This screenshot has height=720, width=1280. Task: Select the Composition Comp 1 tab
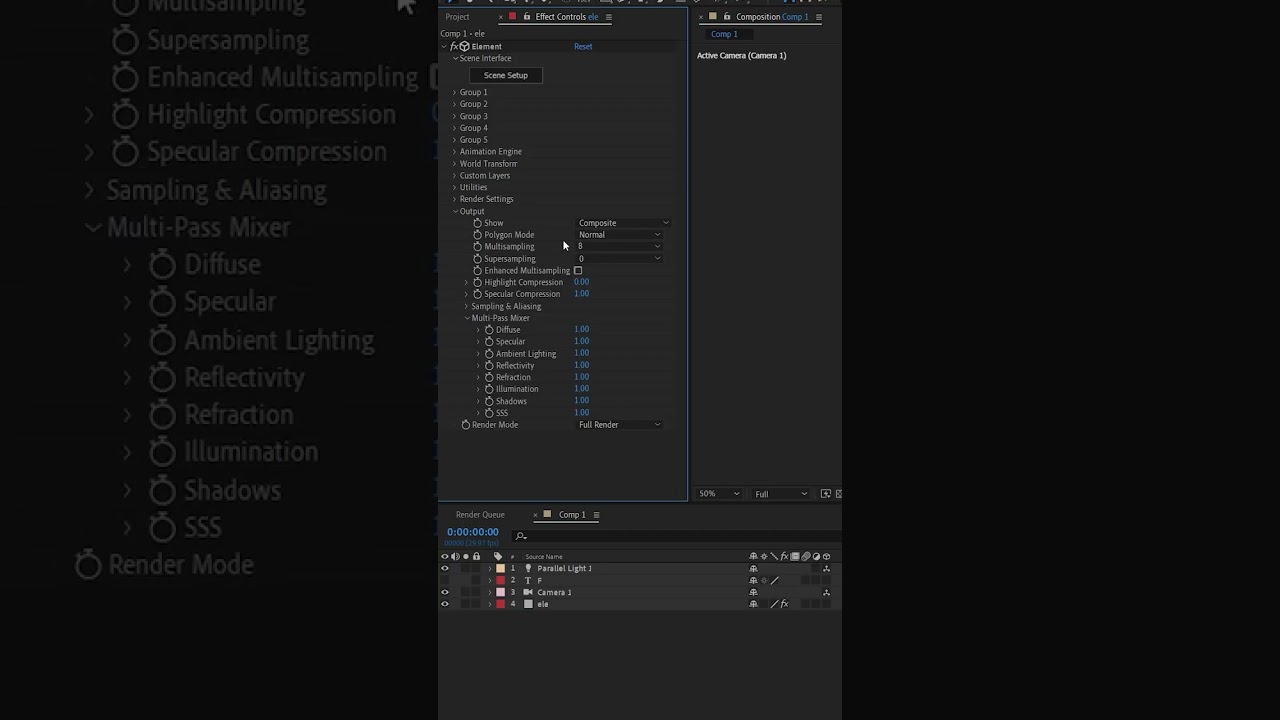pyautogui.click(x=772, y=17)
